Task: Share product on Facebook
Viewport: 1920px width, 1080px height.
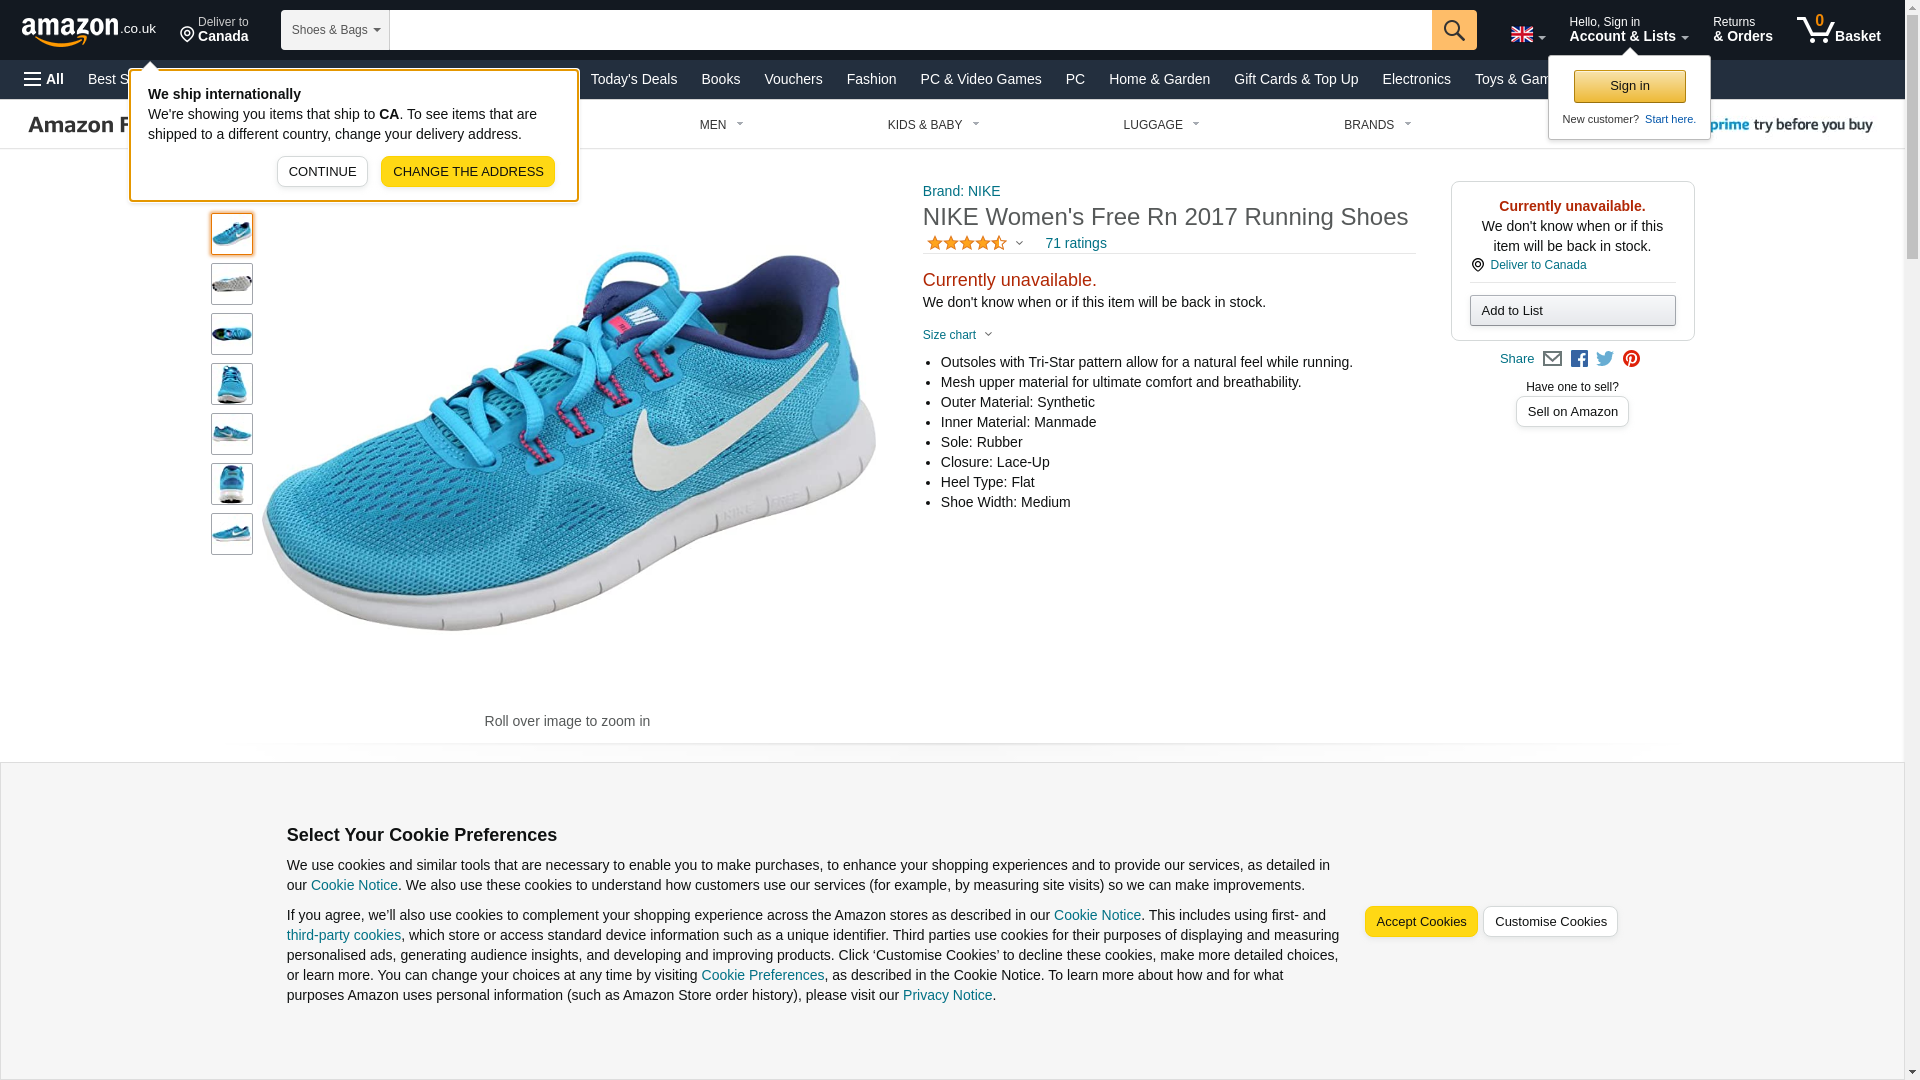Action: (1579, 359)
